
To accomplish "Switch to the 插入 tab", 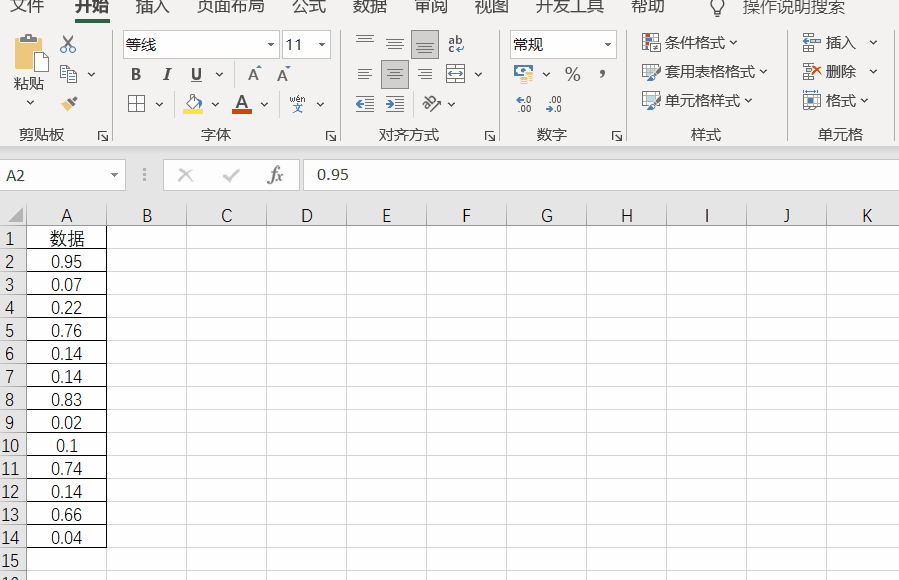I will point(153,7).
